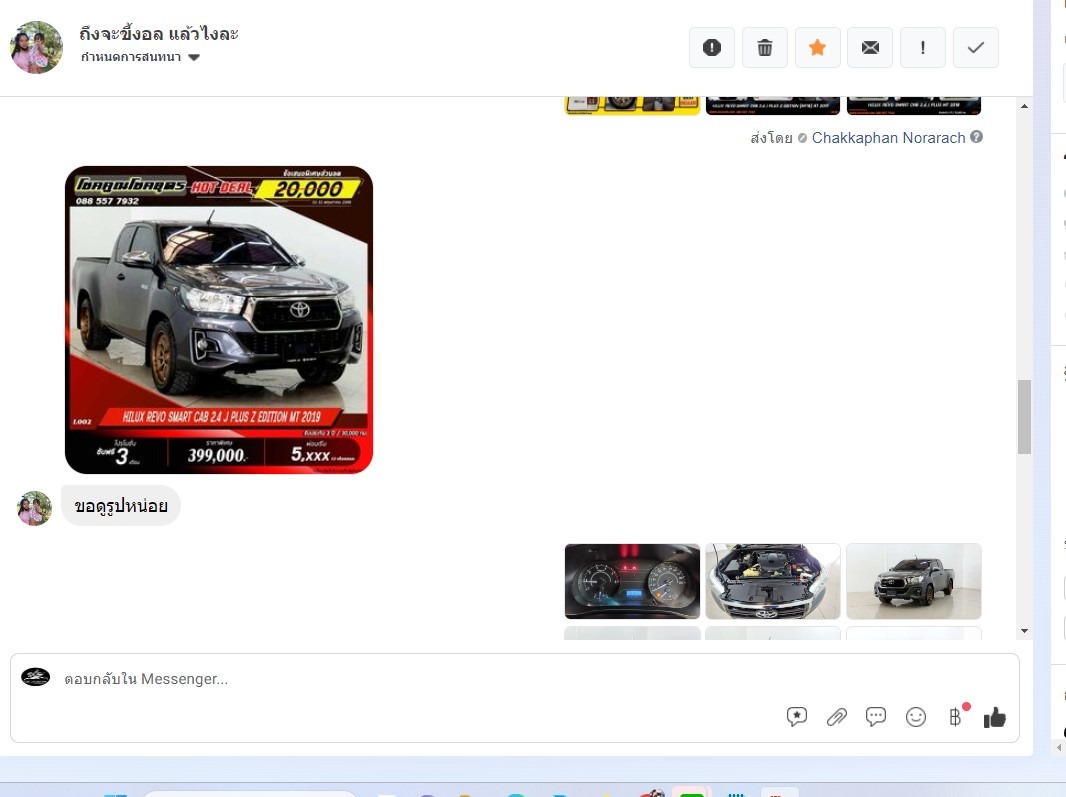Click the baht payment request icon
This screenshot has width=1066, height=797.
coord(955,717)
